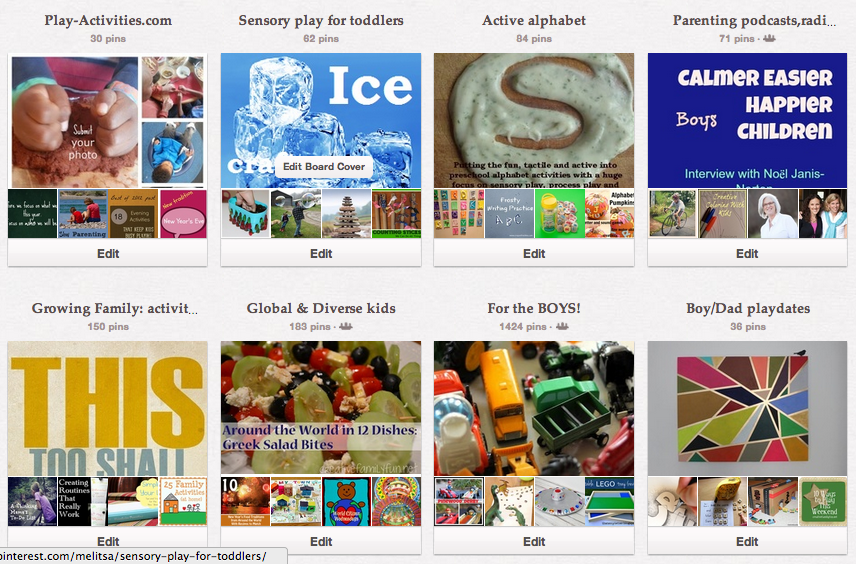Open the Active alphabet board title
This screenshot has height=564, width=856.
(x=534, y=21)
